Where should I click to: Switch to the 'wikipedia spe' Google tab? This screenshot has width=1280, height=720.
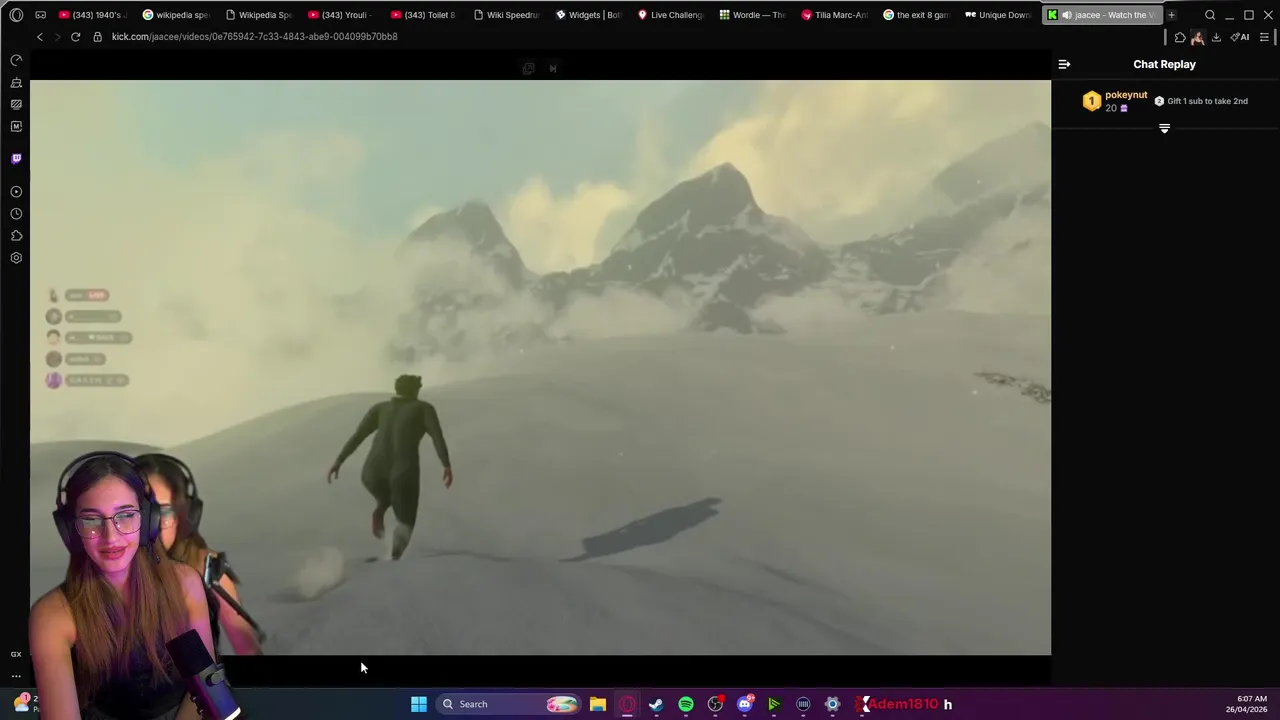[x=176, y=15]
